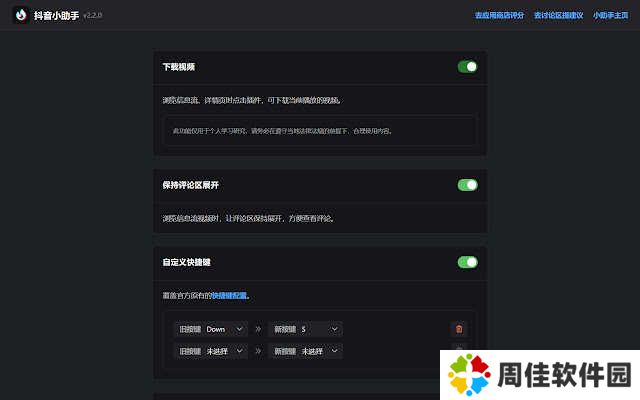Click the 抖音小助手 title text
Viewport: 640px width, 400px height.
[x=56, y=15]
